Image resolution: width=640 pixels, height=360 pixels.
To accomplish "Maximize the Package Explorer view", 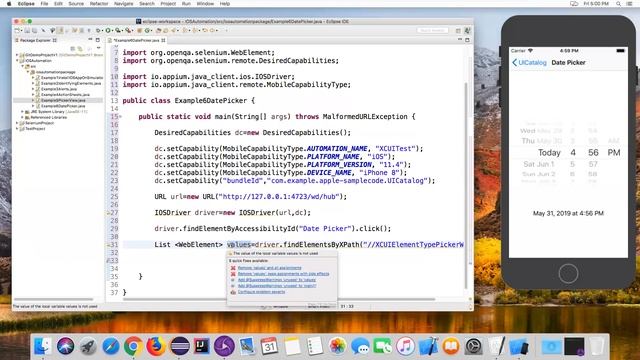I will (x=98, y=40).
